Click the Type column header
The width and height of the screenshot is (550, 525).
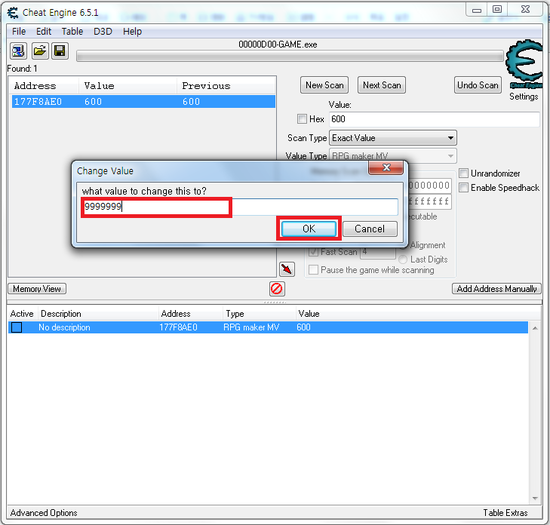click(x=235, y=314)
